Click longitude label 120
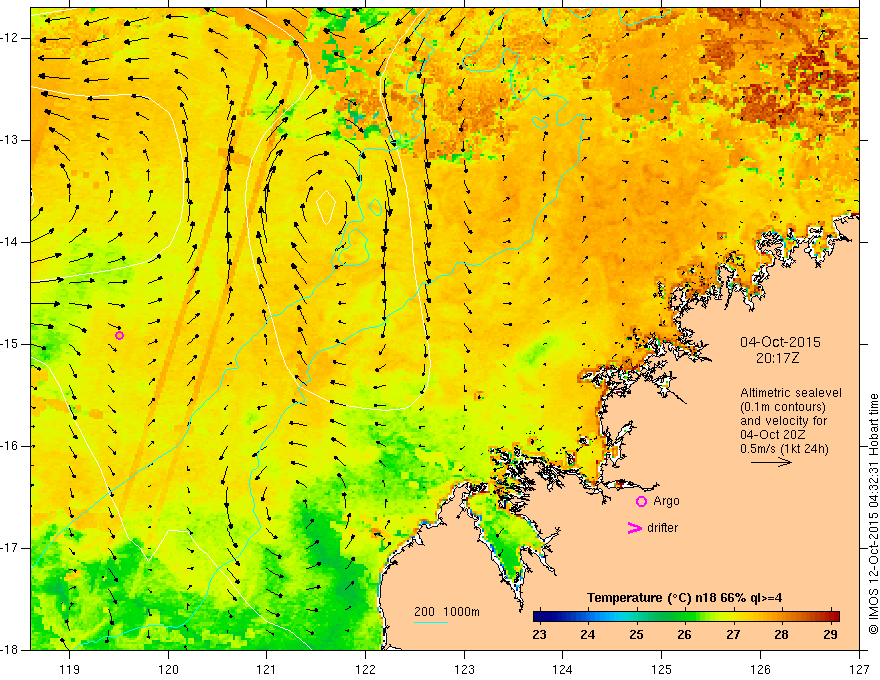This screenshot has width=880, height=680. [168, 670]
